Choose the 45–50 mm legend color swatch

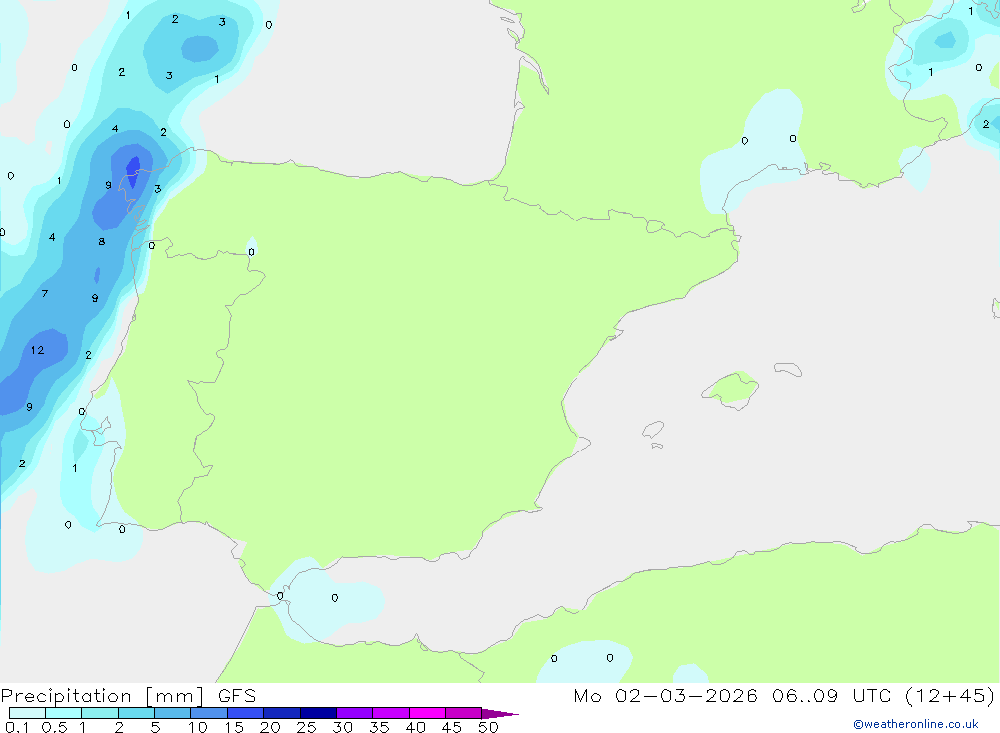(x=464, y=713)
